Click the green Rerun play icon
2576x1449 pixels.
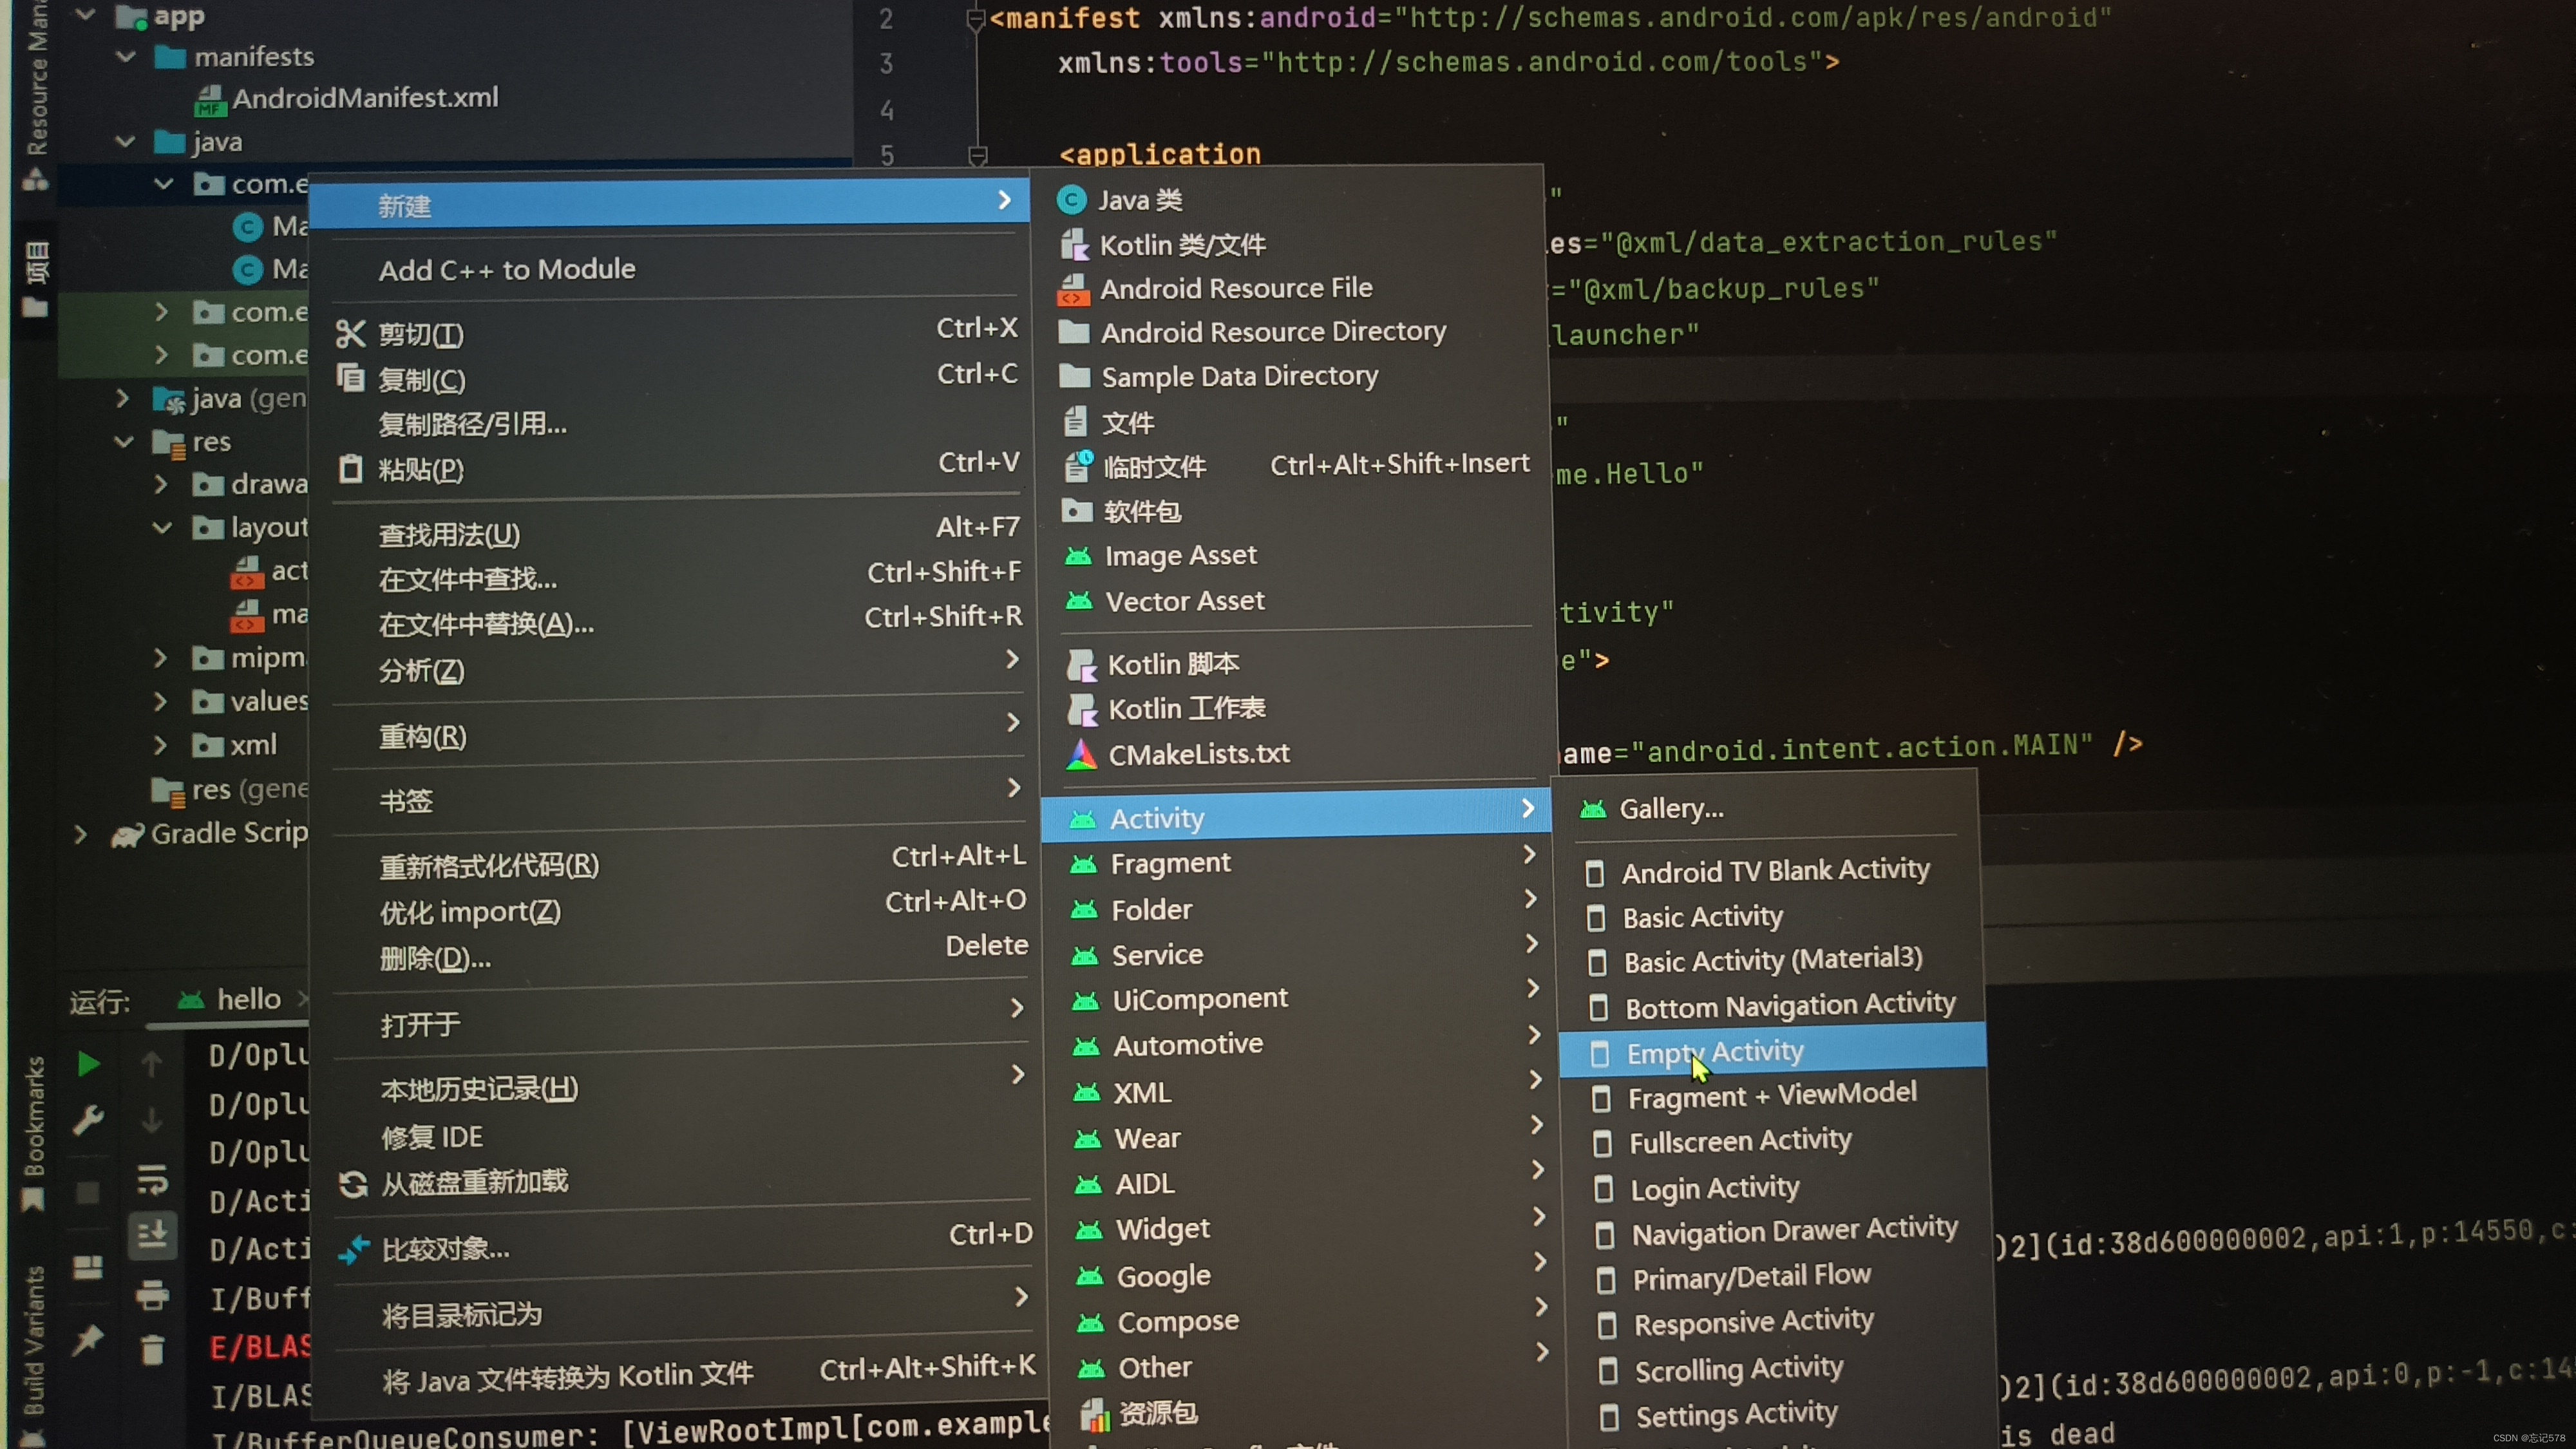[x=88, y=1064]
